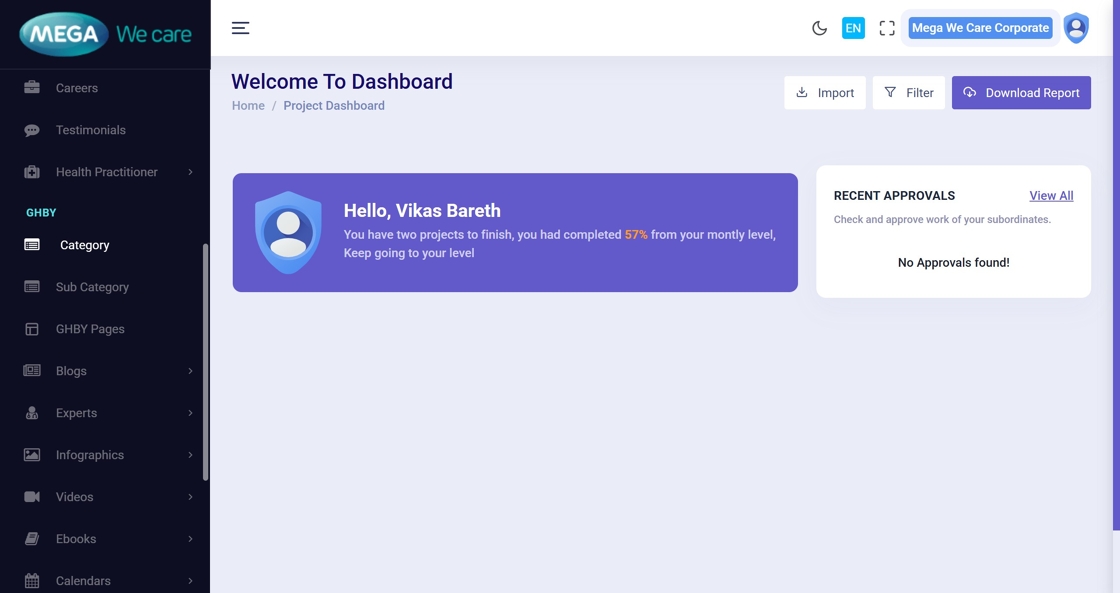This screenshot has width=1120, height=593.
Task: Click the user avatar shield icon
Action: pos(1076,28)
